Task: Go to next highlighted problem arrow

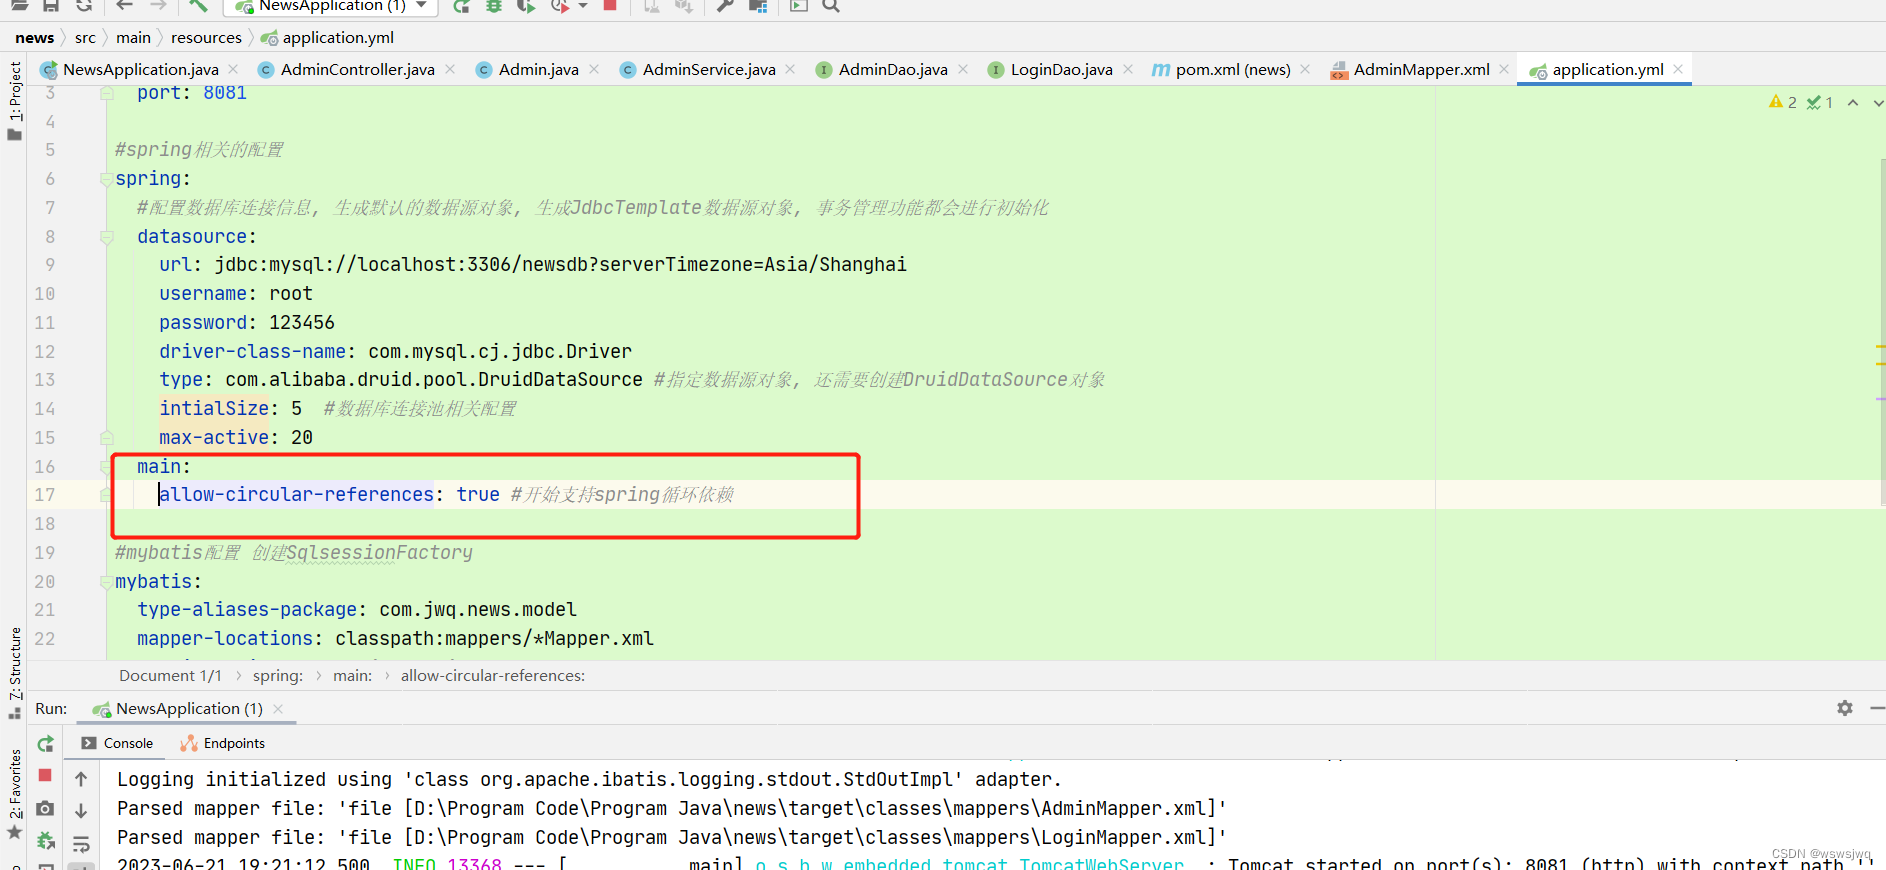Action: (1877, 102)
